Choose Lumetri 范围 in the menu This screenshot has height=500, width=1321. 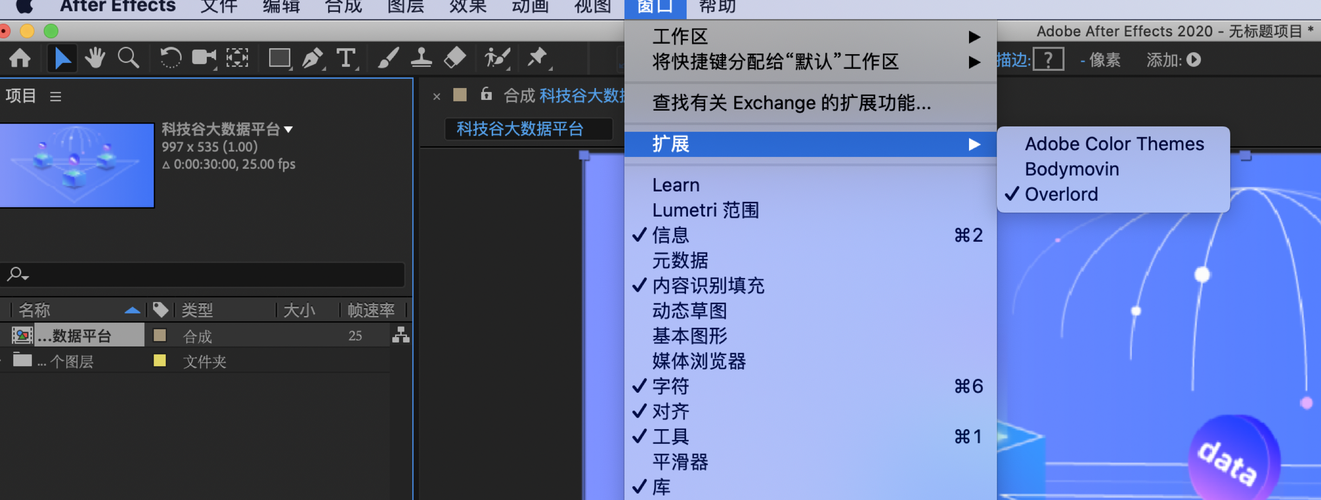coord(809,210)
